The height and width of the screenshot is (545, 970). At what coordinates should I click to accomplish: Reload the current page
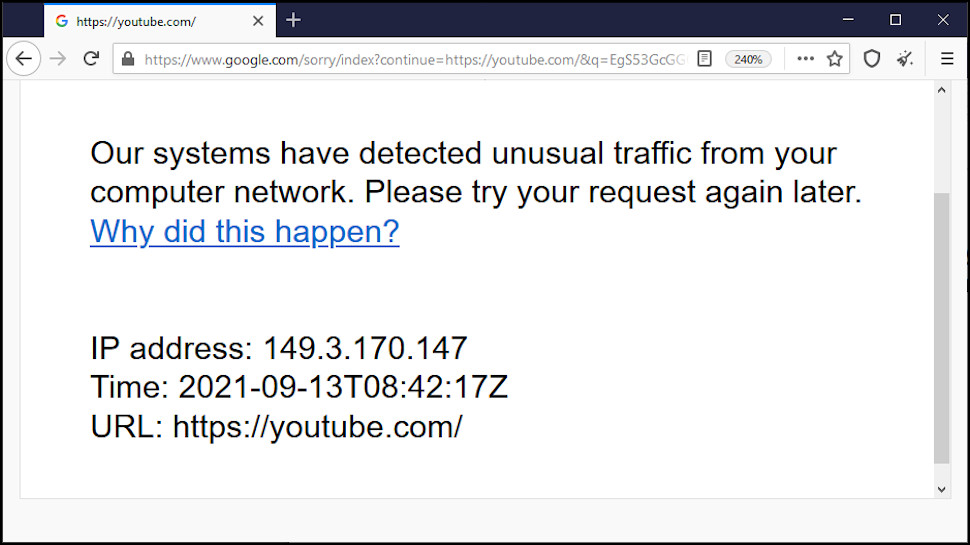(91, 59)
